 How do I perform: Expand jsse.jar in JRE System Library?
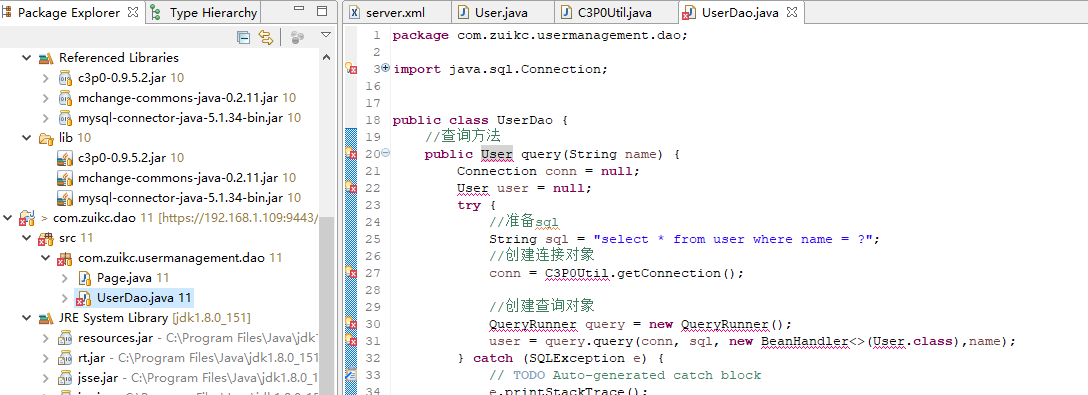pyautogui.click(x=46, y=378)
